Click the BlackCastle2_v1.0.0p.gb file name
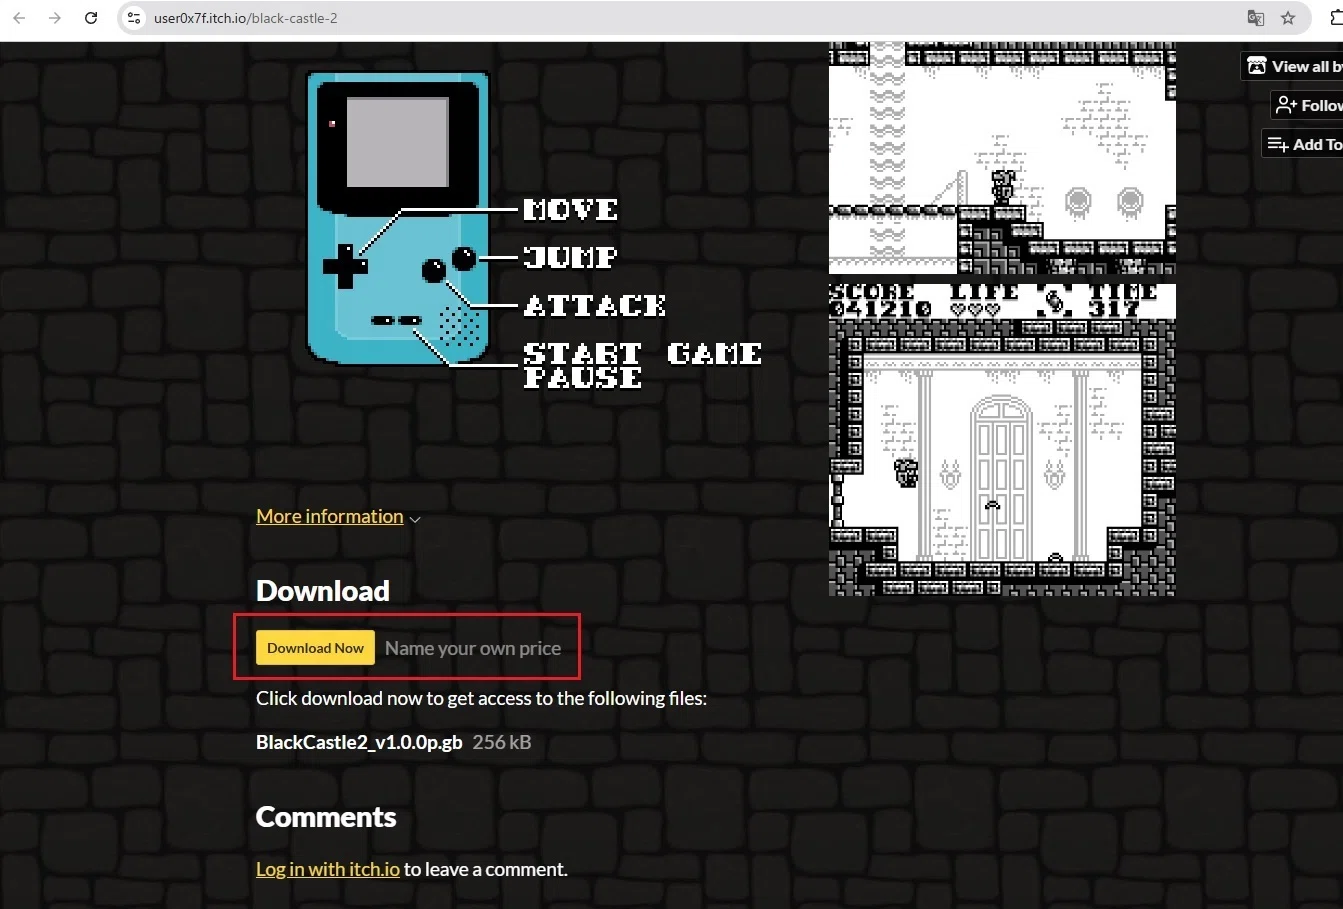Image resolution: width=1343 pixels, height=909 pixels. (359, 742)
